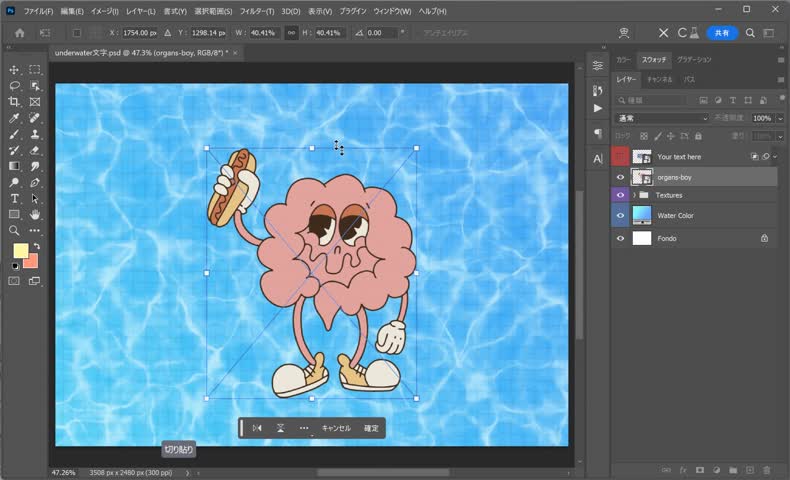The image size is (790, 480).
Task: Expand the Textures layer group
Action: [634, 195]
